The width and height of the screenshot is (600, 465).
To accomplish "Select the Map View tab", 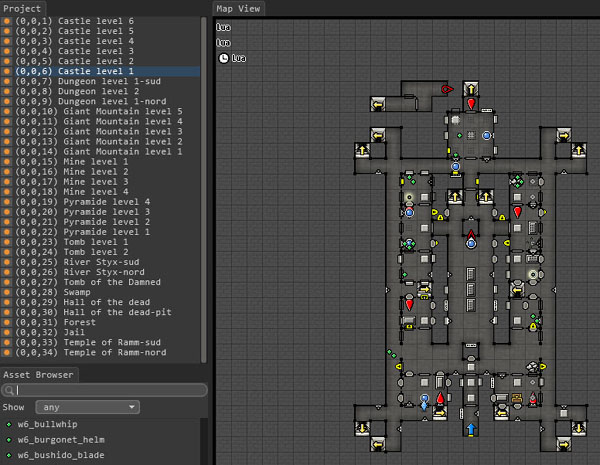I will (239, 8).
